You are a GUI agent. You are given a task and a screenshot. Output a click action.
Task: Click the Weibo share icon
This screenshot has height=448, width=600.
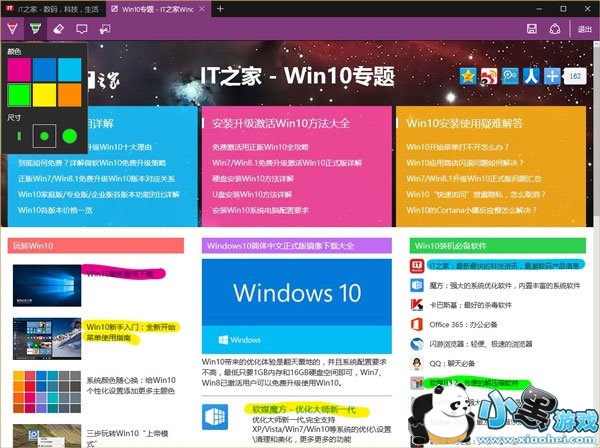point(489,76)
